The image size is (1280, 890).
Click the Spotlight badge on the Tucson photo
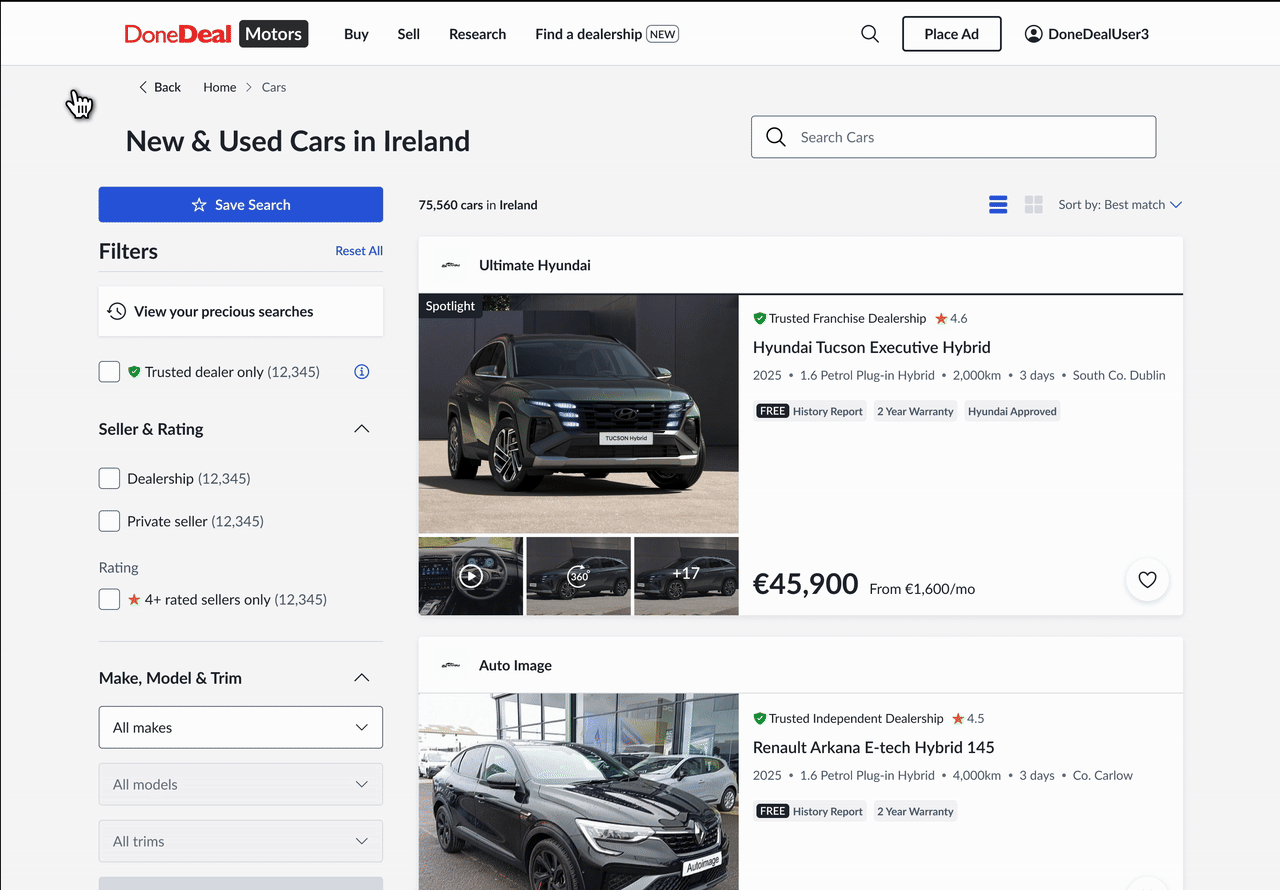(x=450, y=306)
